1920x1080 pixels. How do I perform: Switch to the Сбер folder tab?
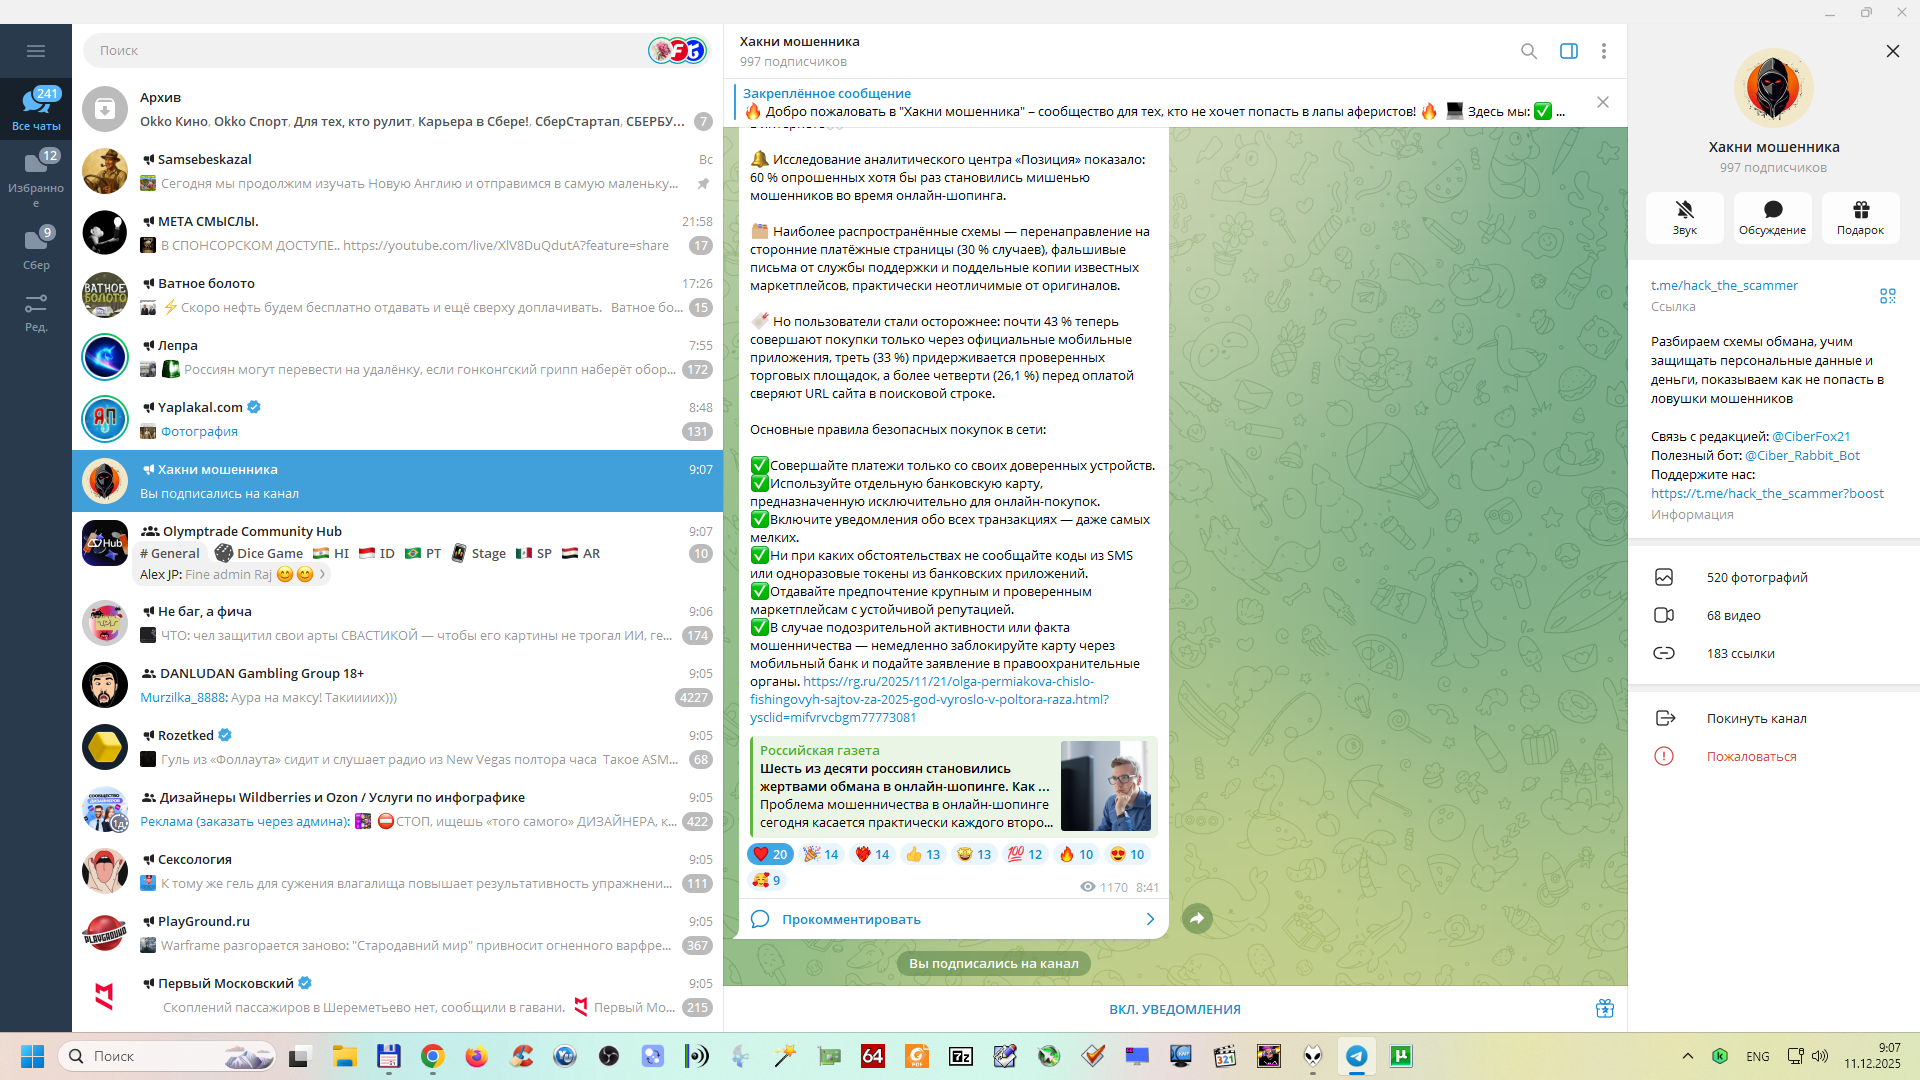click(x=36, y=248)
